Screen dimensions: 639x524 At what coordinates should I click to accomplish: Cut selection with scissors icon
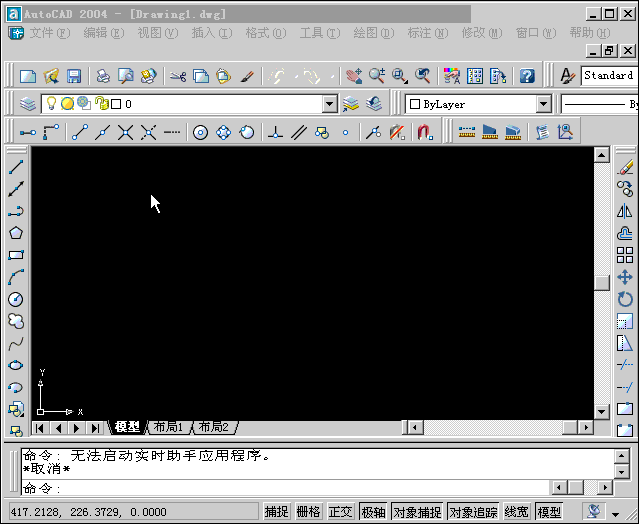point(178,76)
